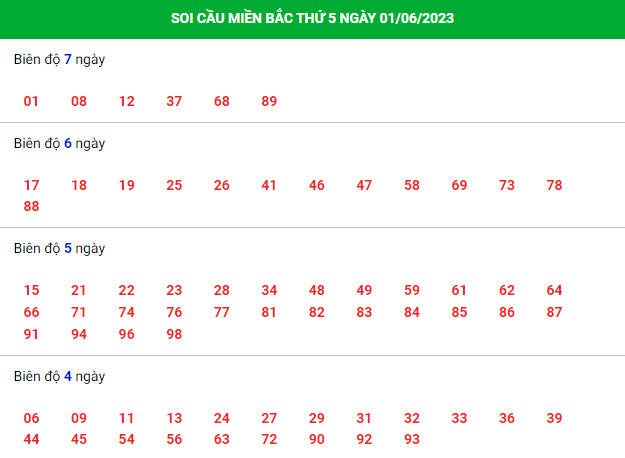
Task: Click the green header title banner
Action: [312, 19]
